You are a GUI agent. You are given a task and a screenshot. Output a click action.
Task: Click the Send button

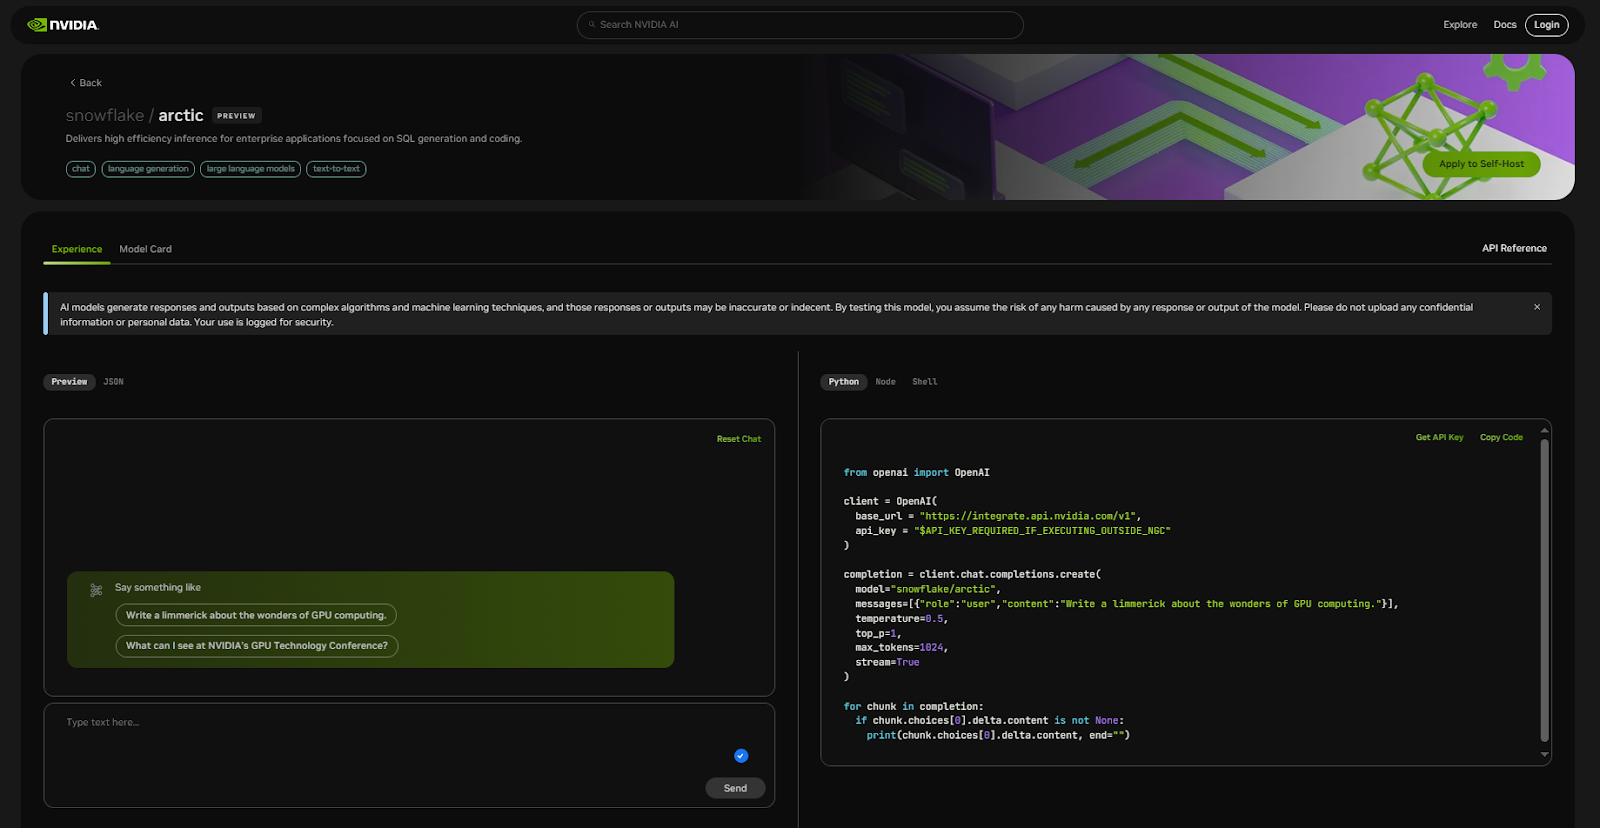click(x=735, y=788)
